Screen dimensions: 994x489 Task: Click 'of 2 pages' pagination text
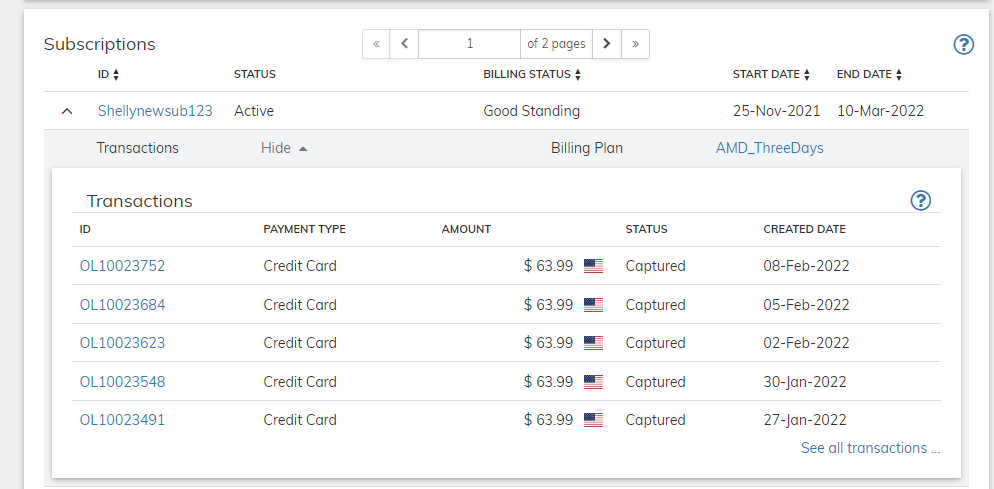coord(556,44)
